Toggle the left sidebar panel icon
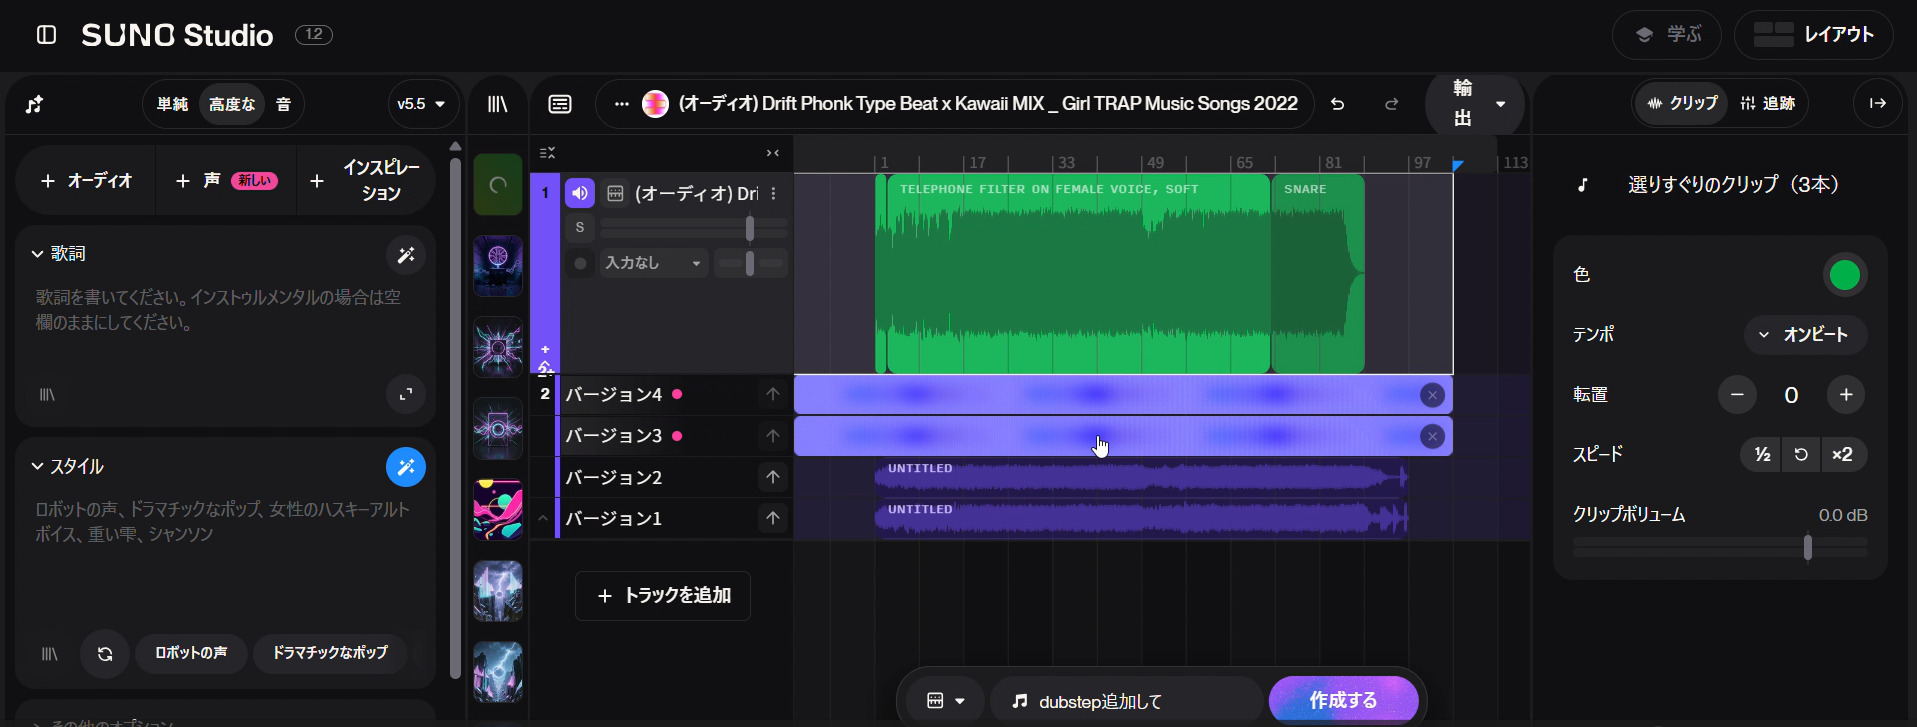 (46, 35)
